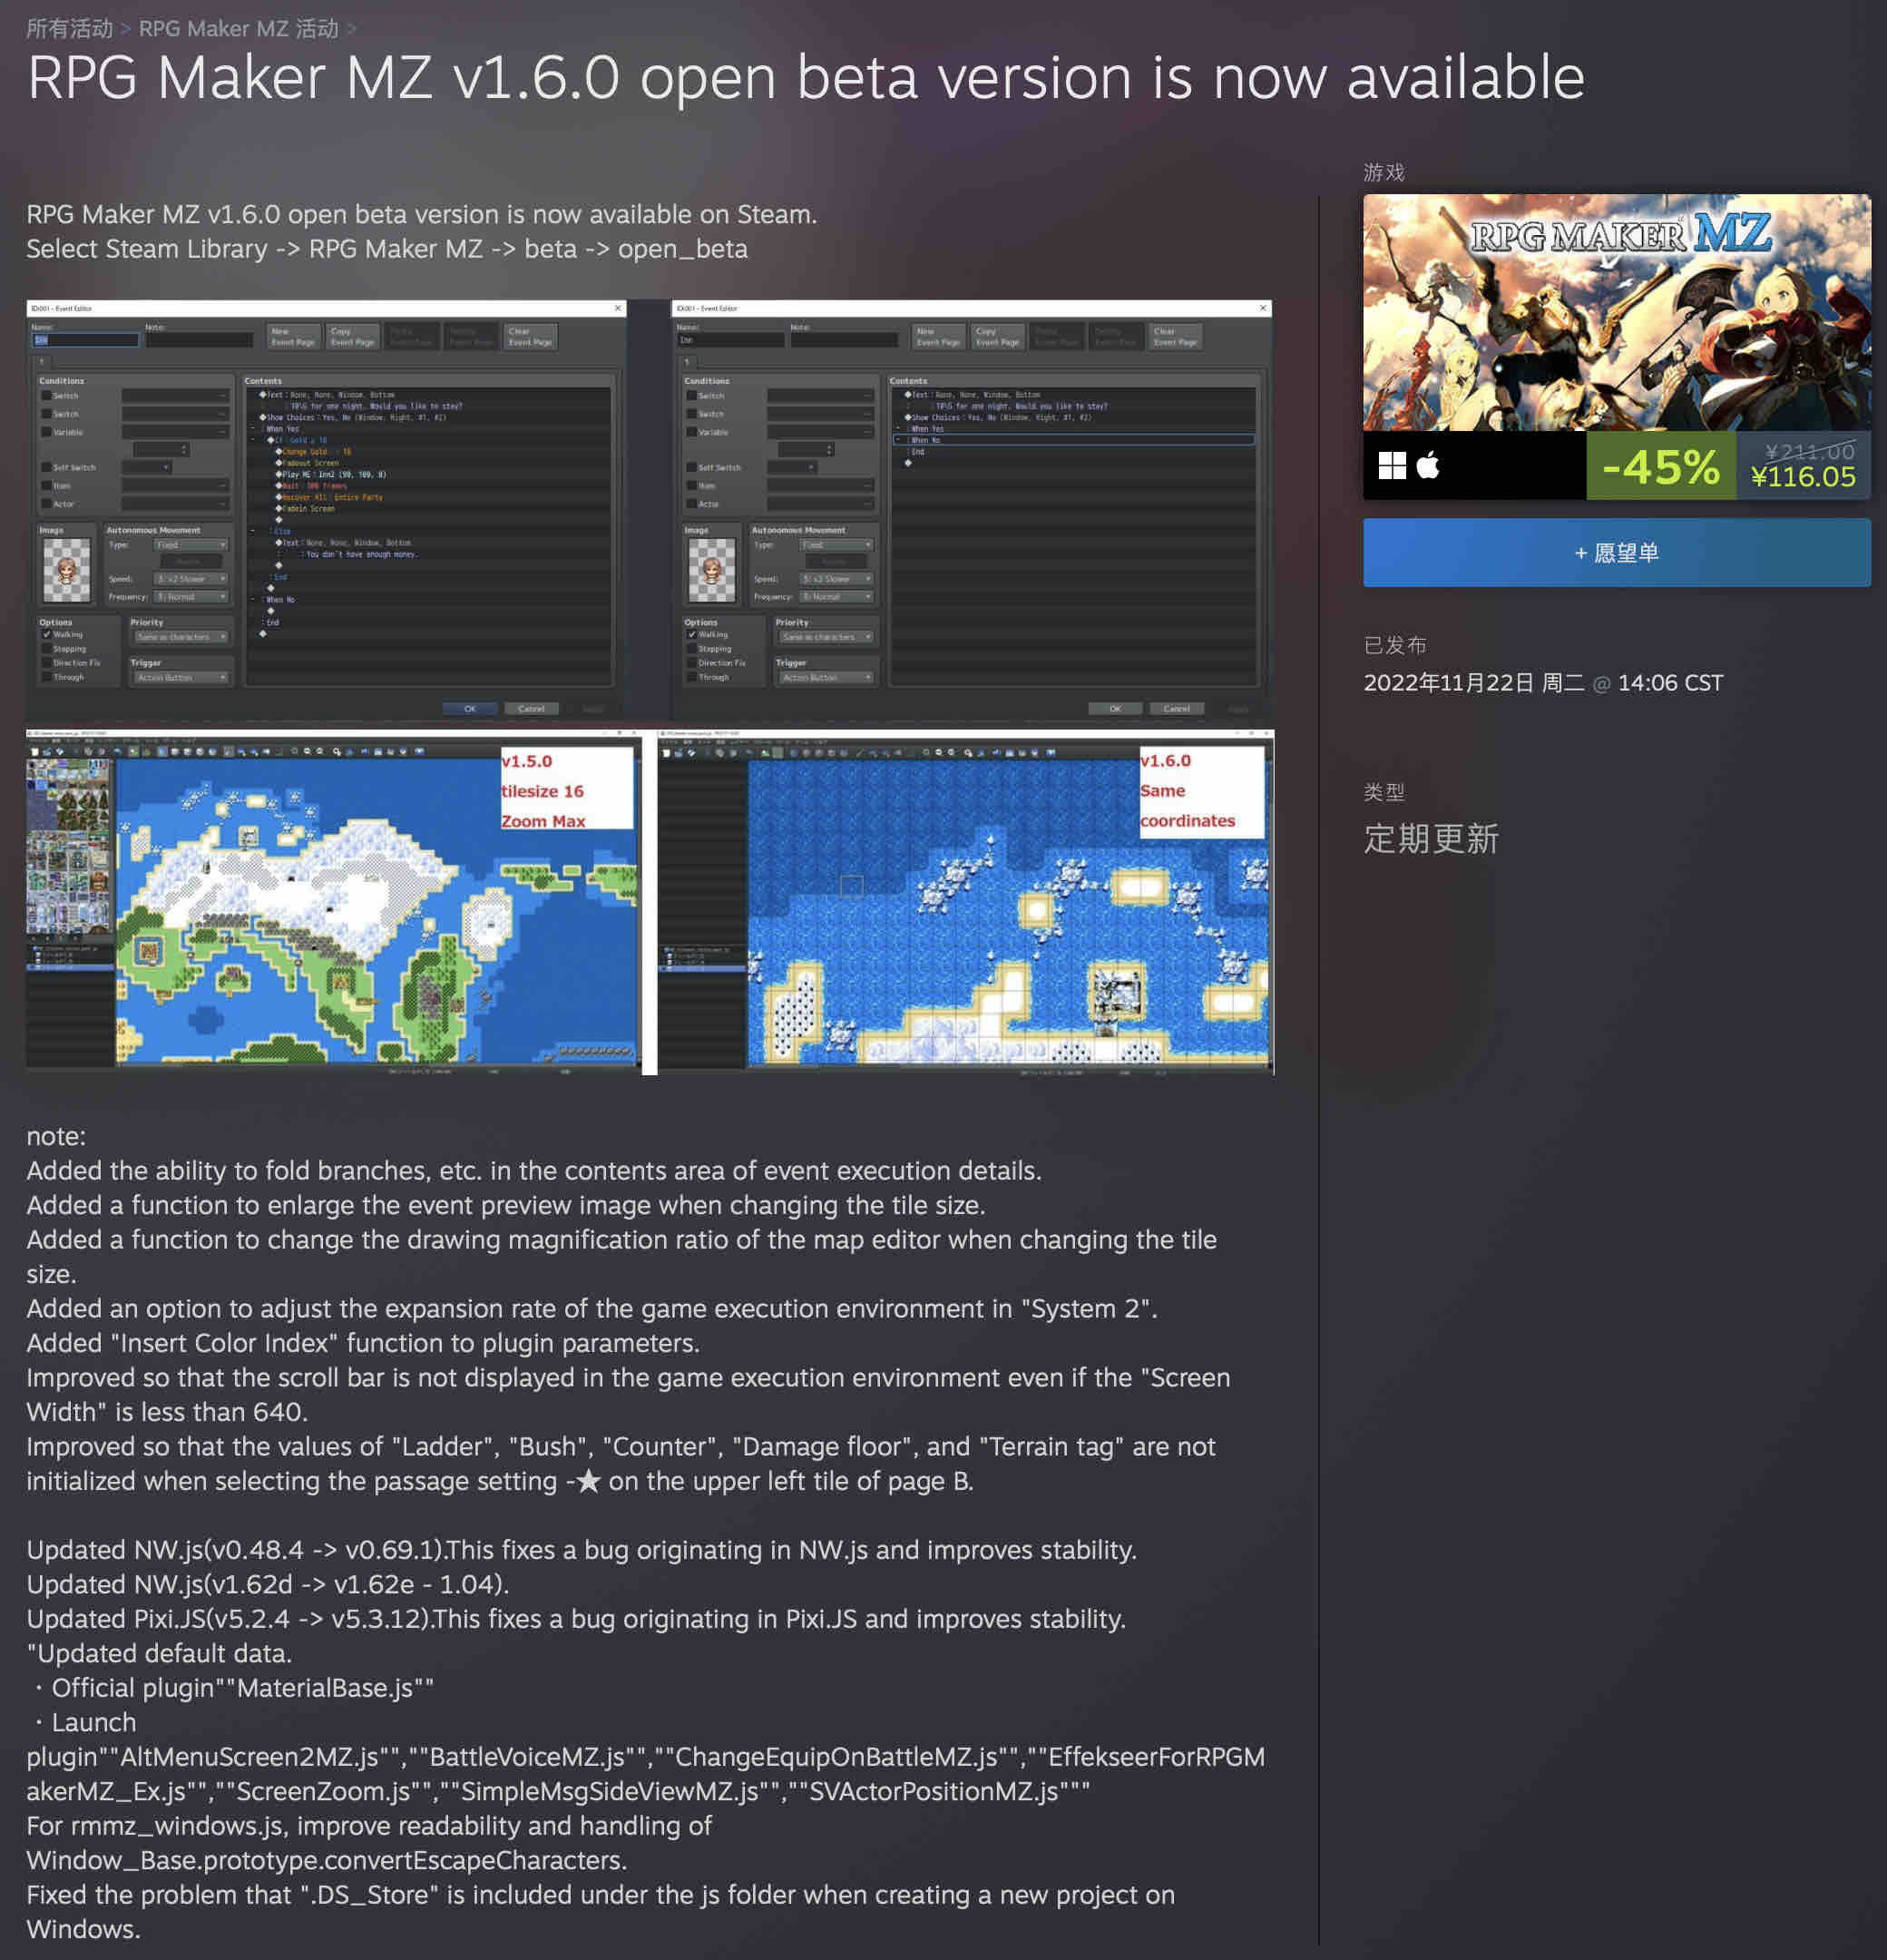The image size is (1887, 1960).
Task: Click the v1.6.0 open beta headline
Action: click(805, 78)
